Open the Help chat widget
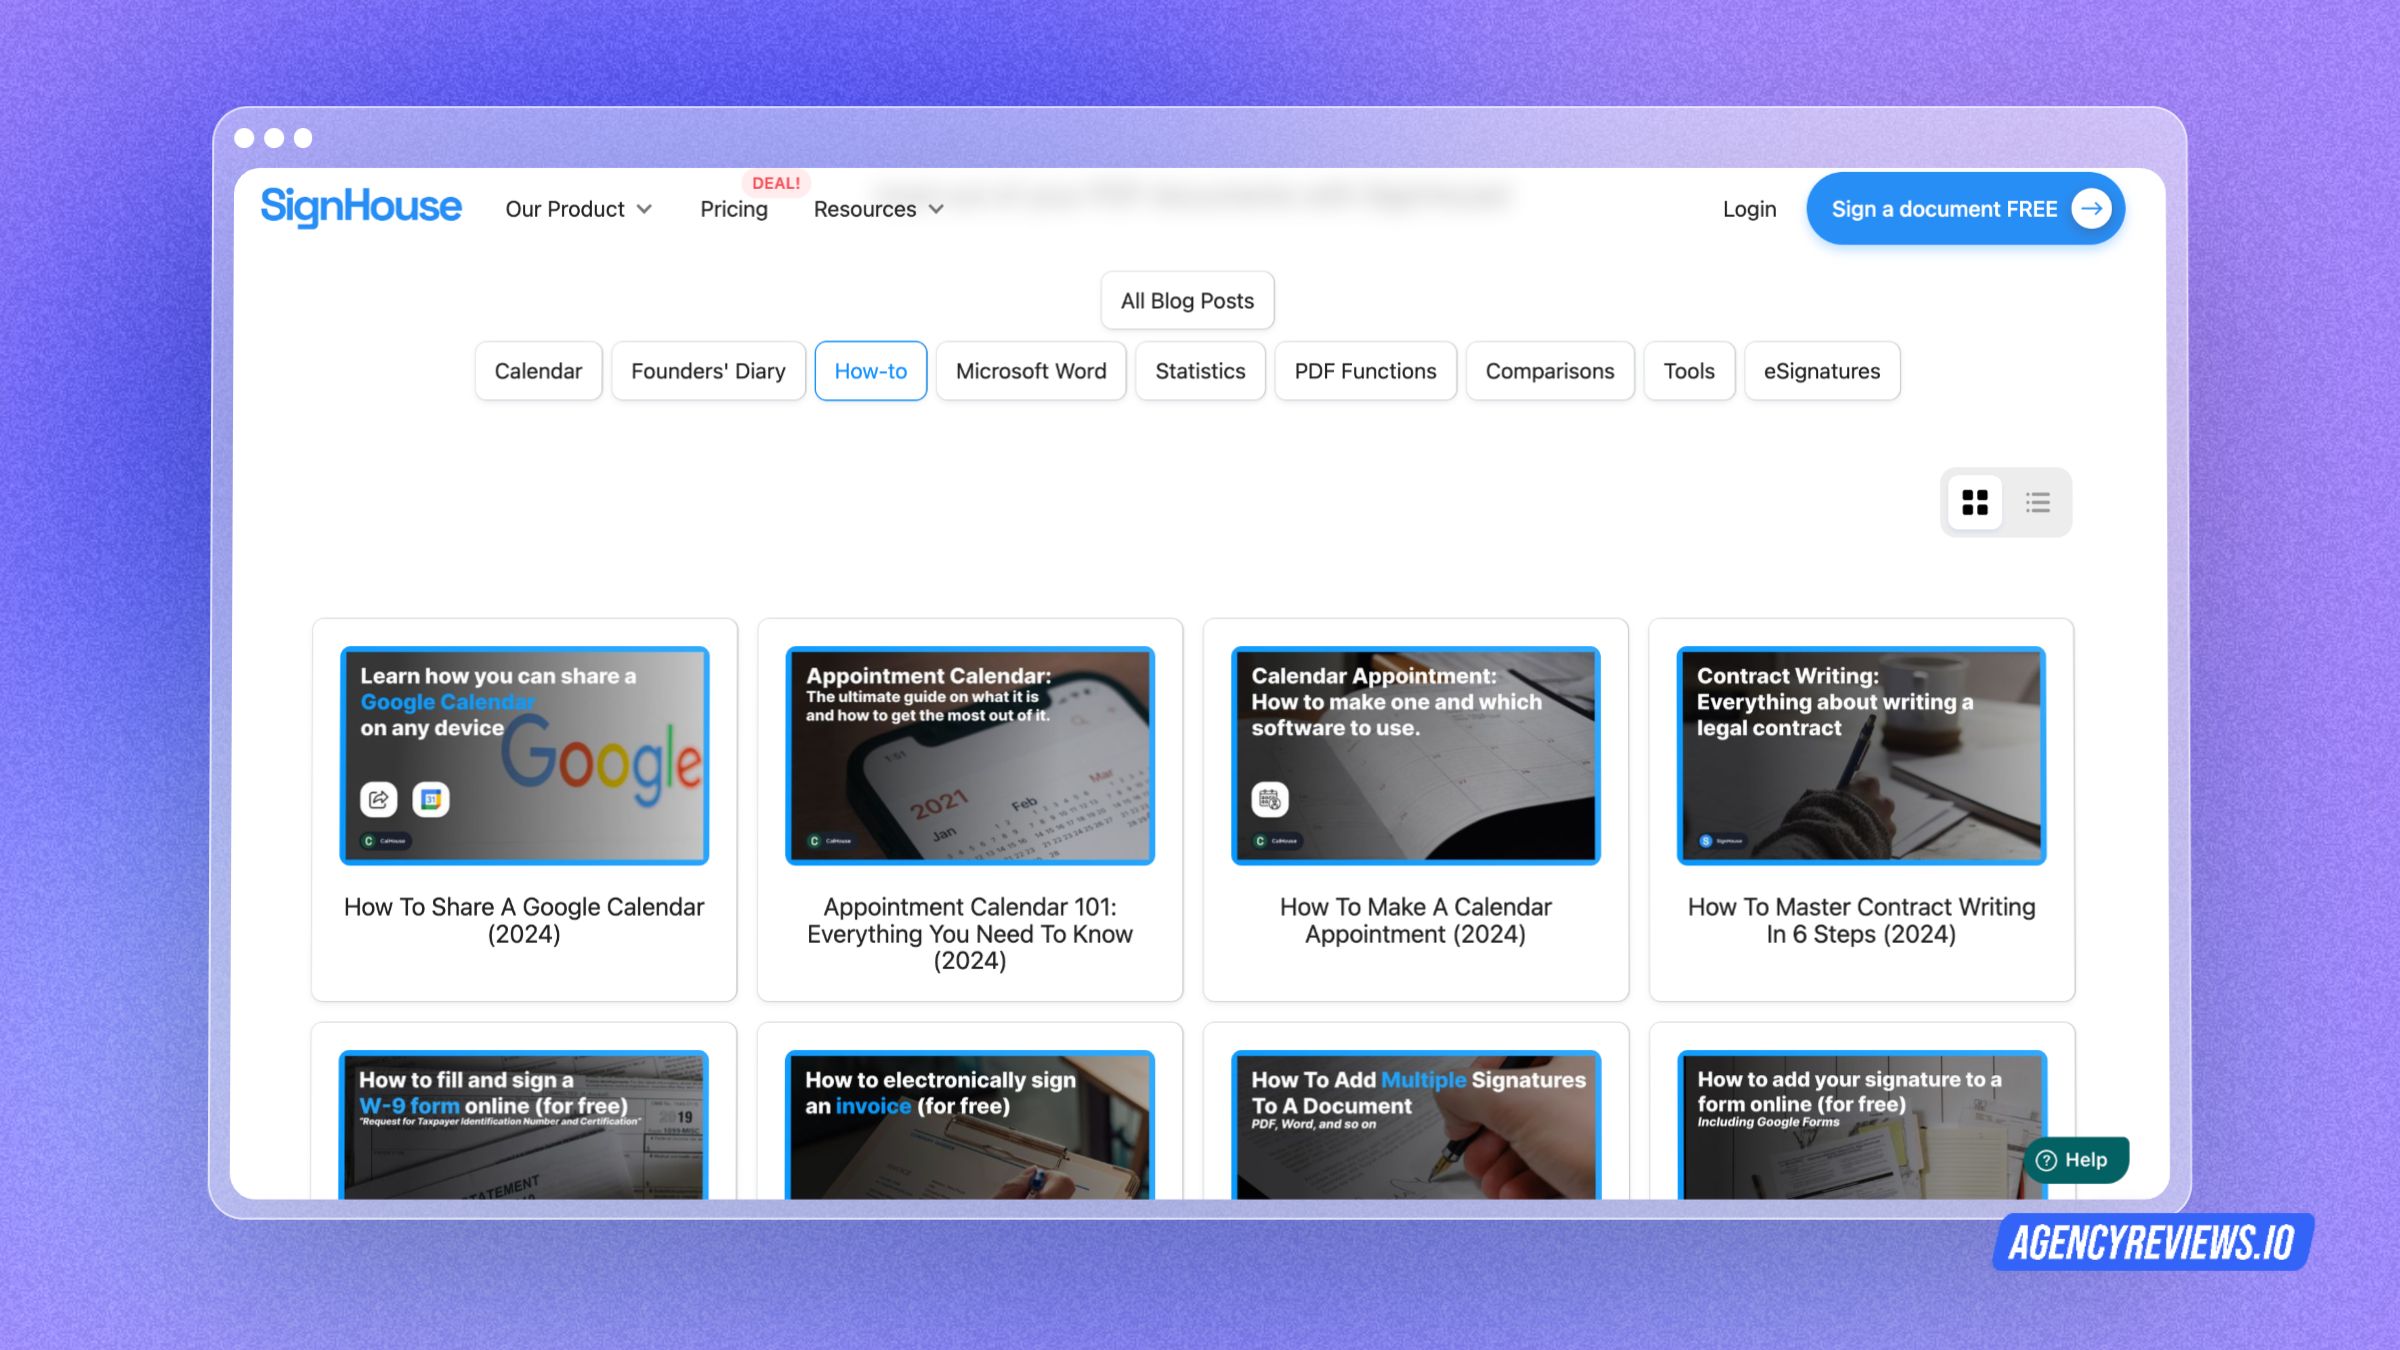Screen dimensions: 2400x1350 pyautogui.click(x=2075, y=1160)
